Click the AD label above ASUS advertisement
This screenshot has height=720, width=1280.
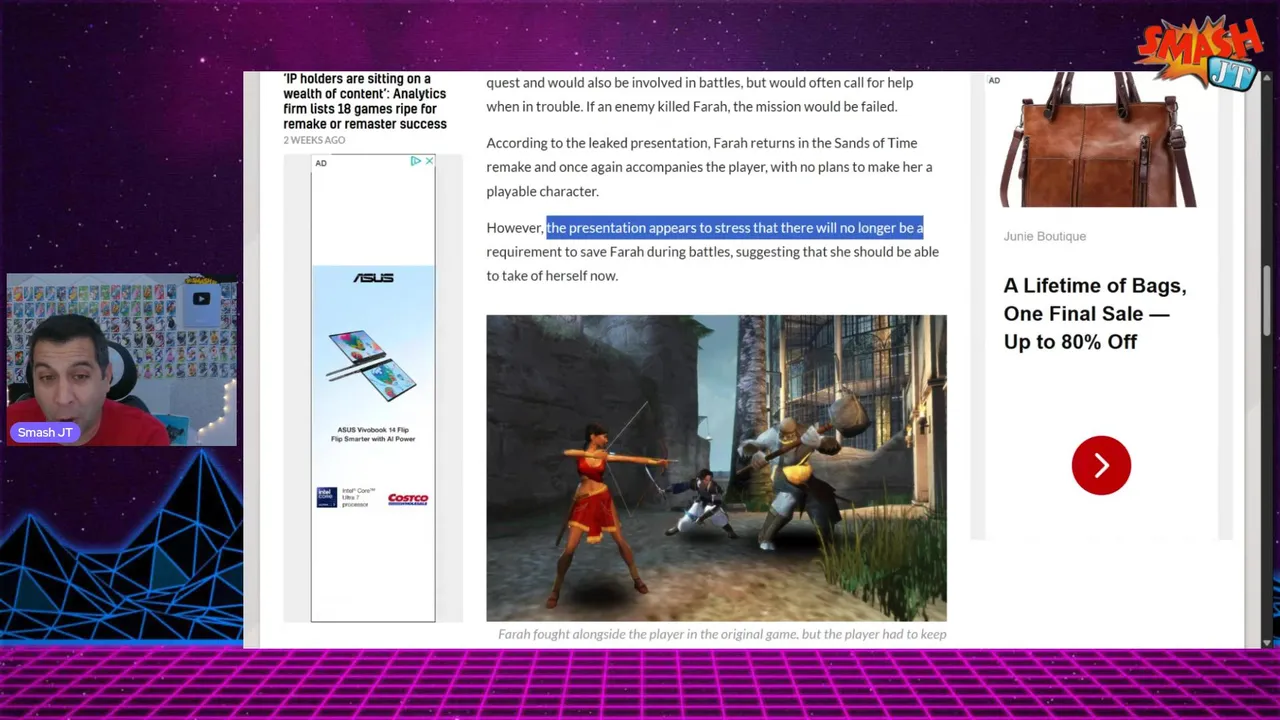pos(321,163)
